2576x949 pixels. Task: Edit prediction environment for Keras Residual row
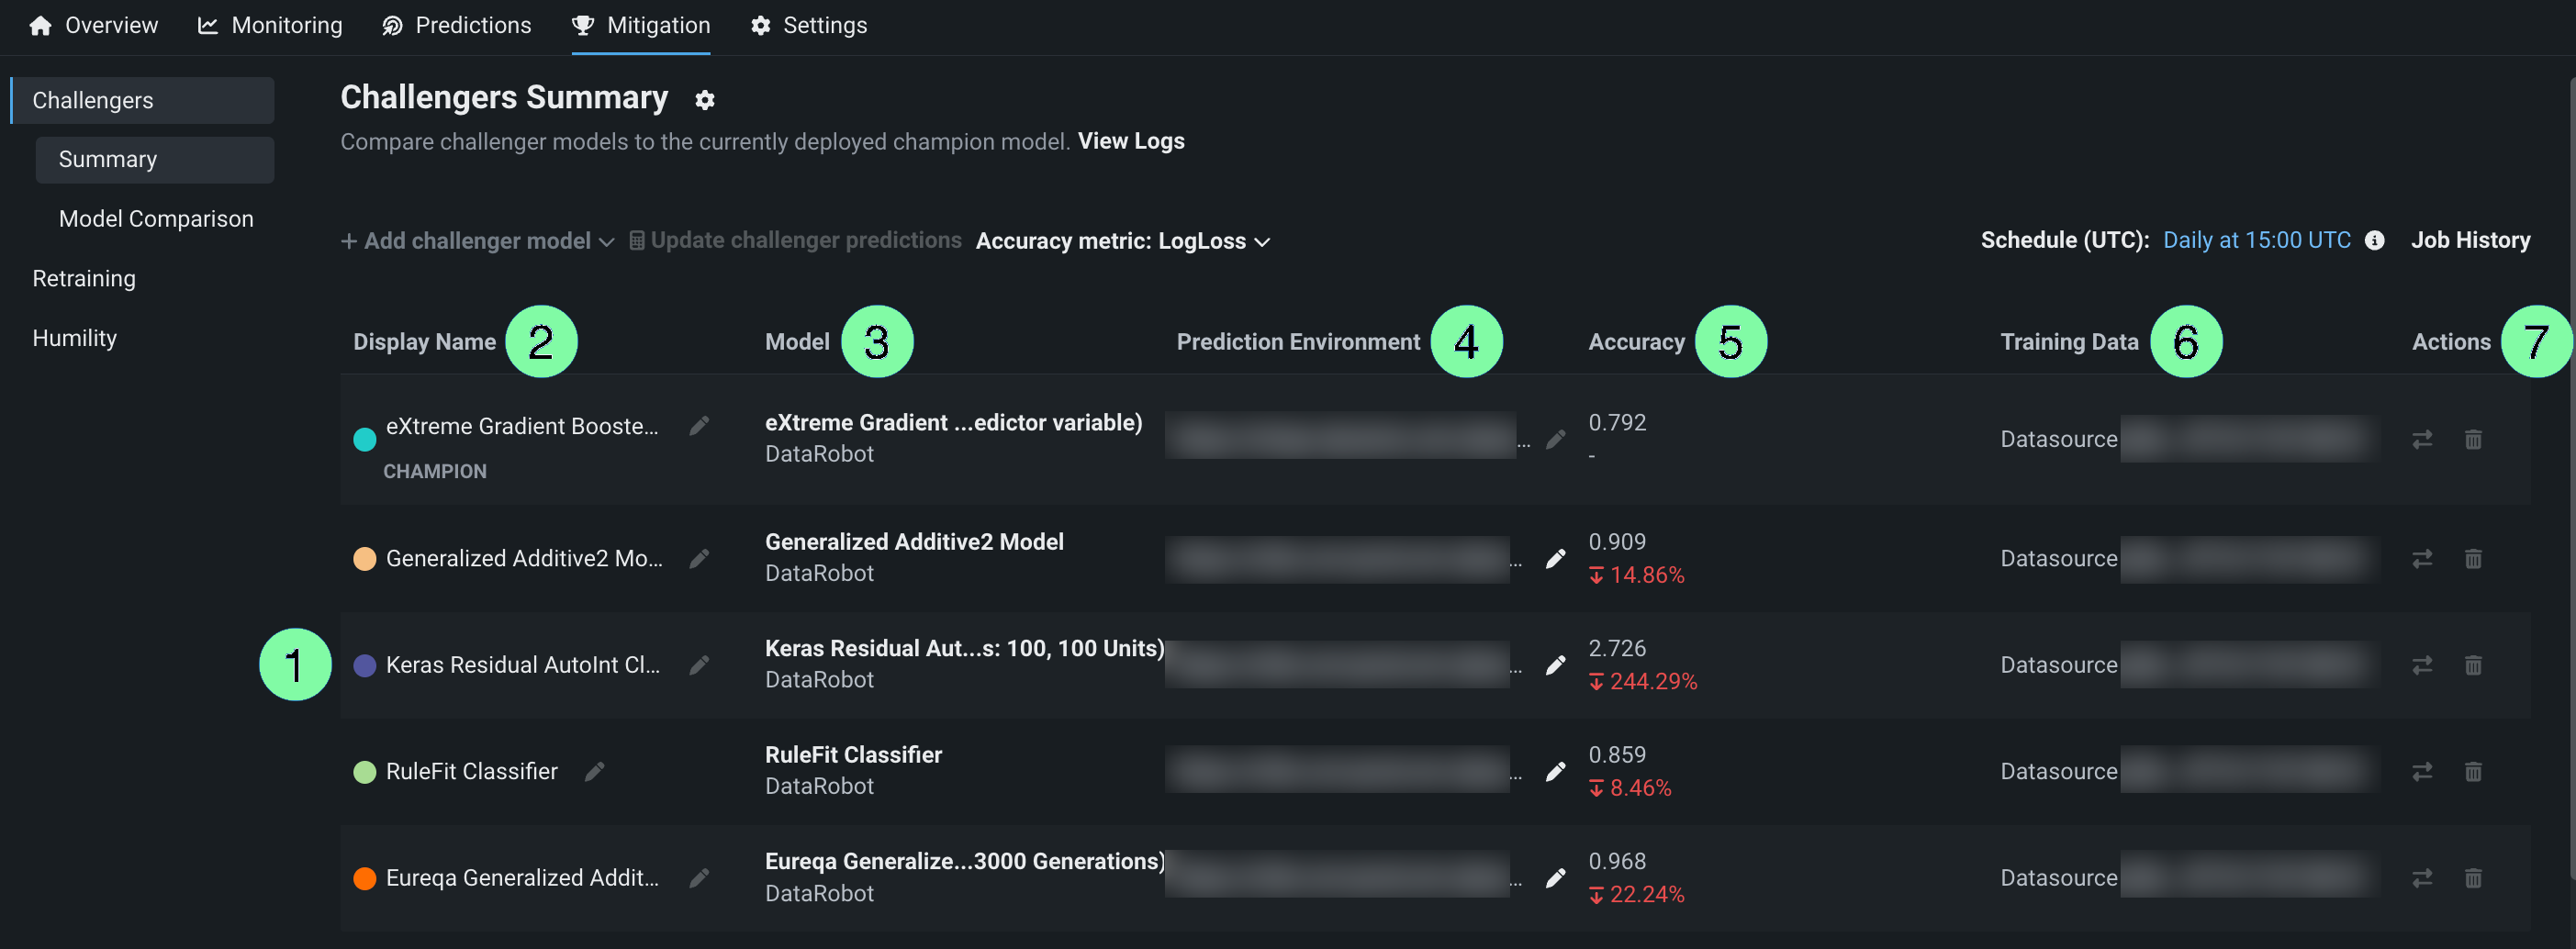(x=1555, y=665)
